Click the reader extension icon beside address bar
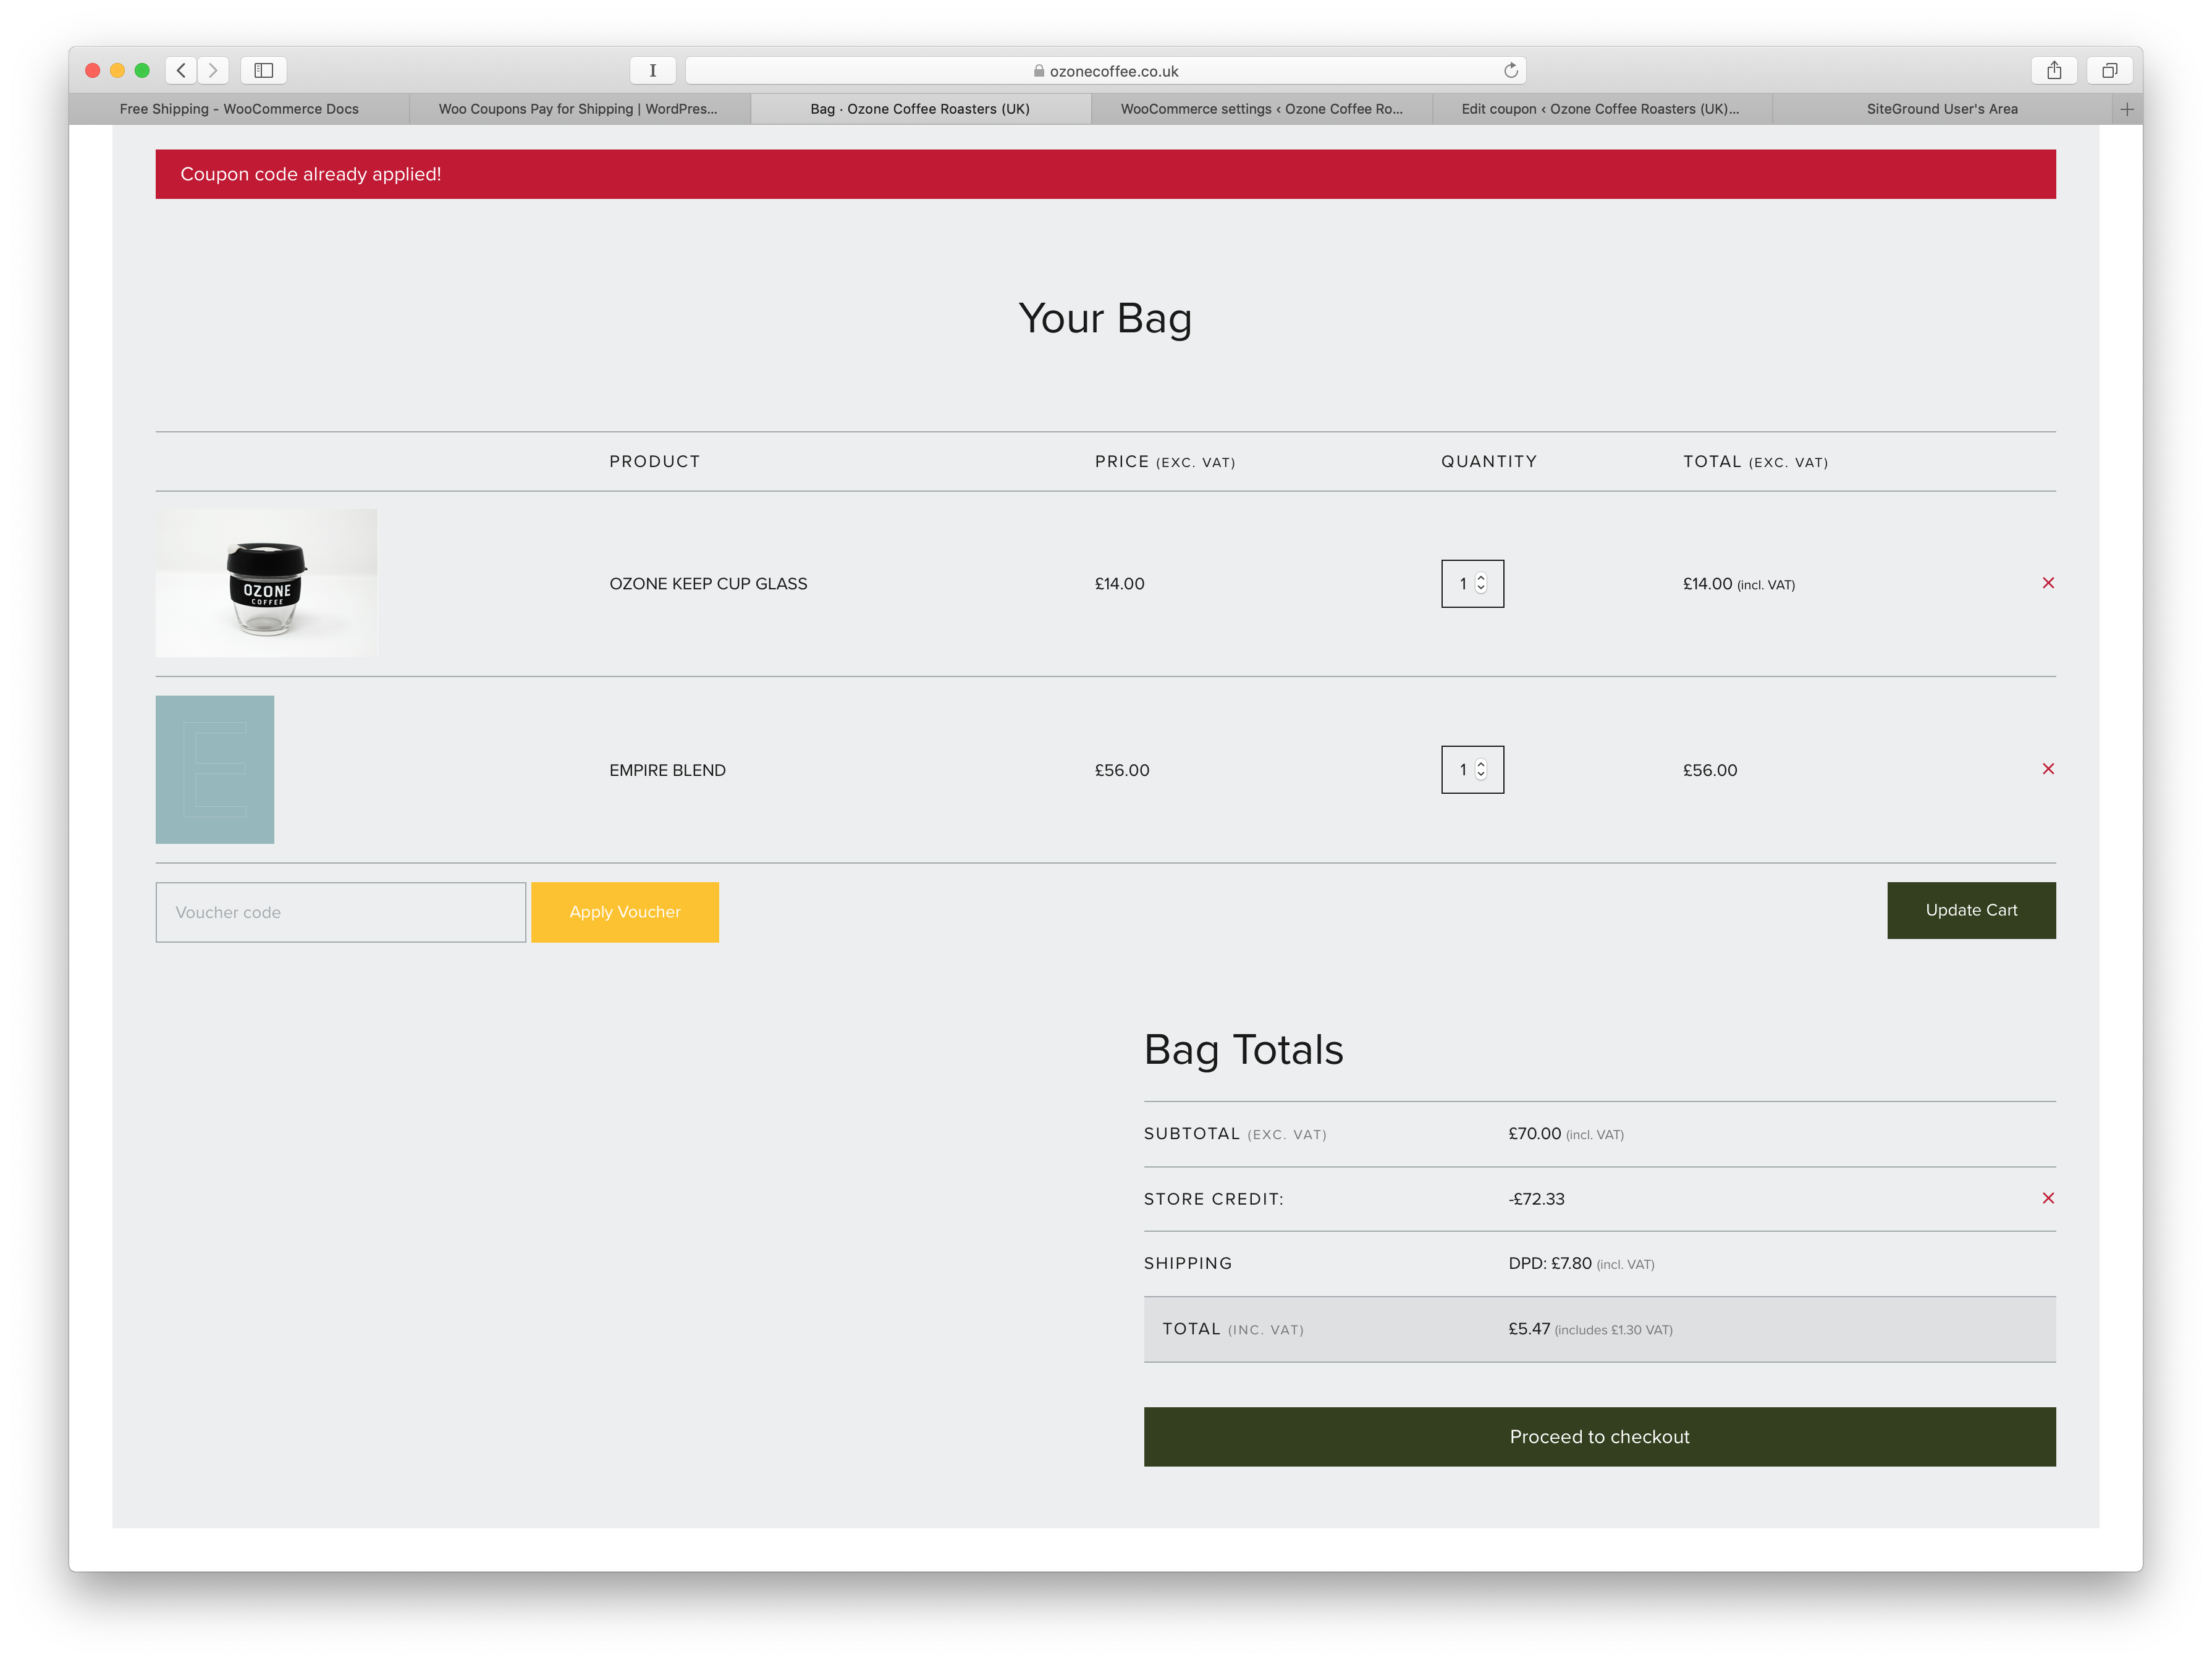The width and height of the screenshot is (2212, 1663). pos(653,70)
